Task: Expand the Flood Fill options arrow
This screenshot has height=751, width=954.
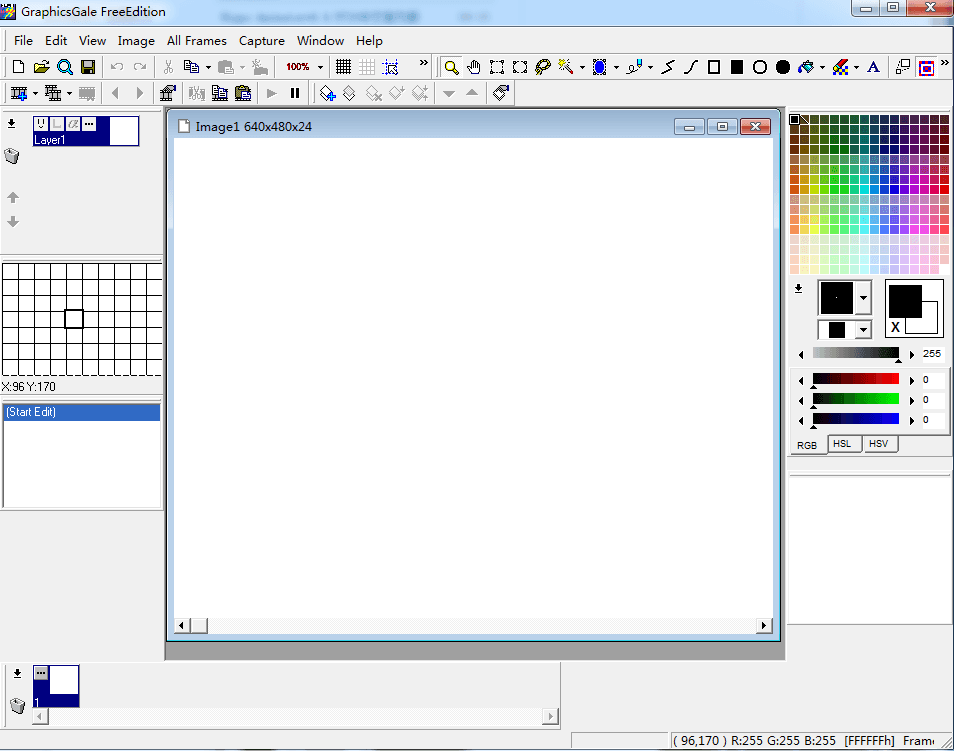Action: click(x=822, y=67)
